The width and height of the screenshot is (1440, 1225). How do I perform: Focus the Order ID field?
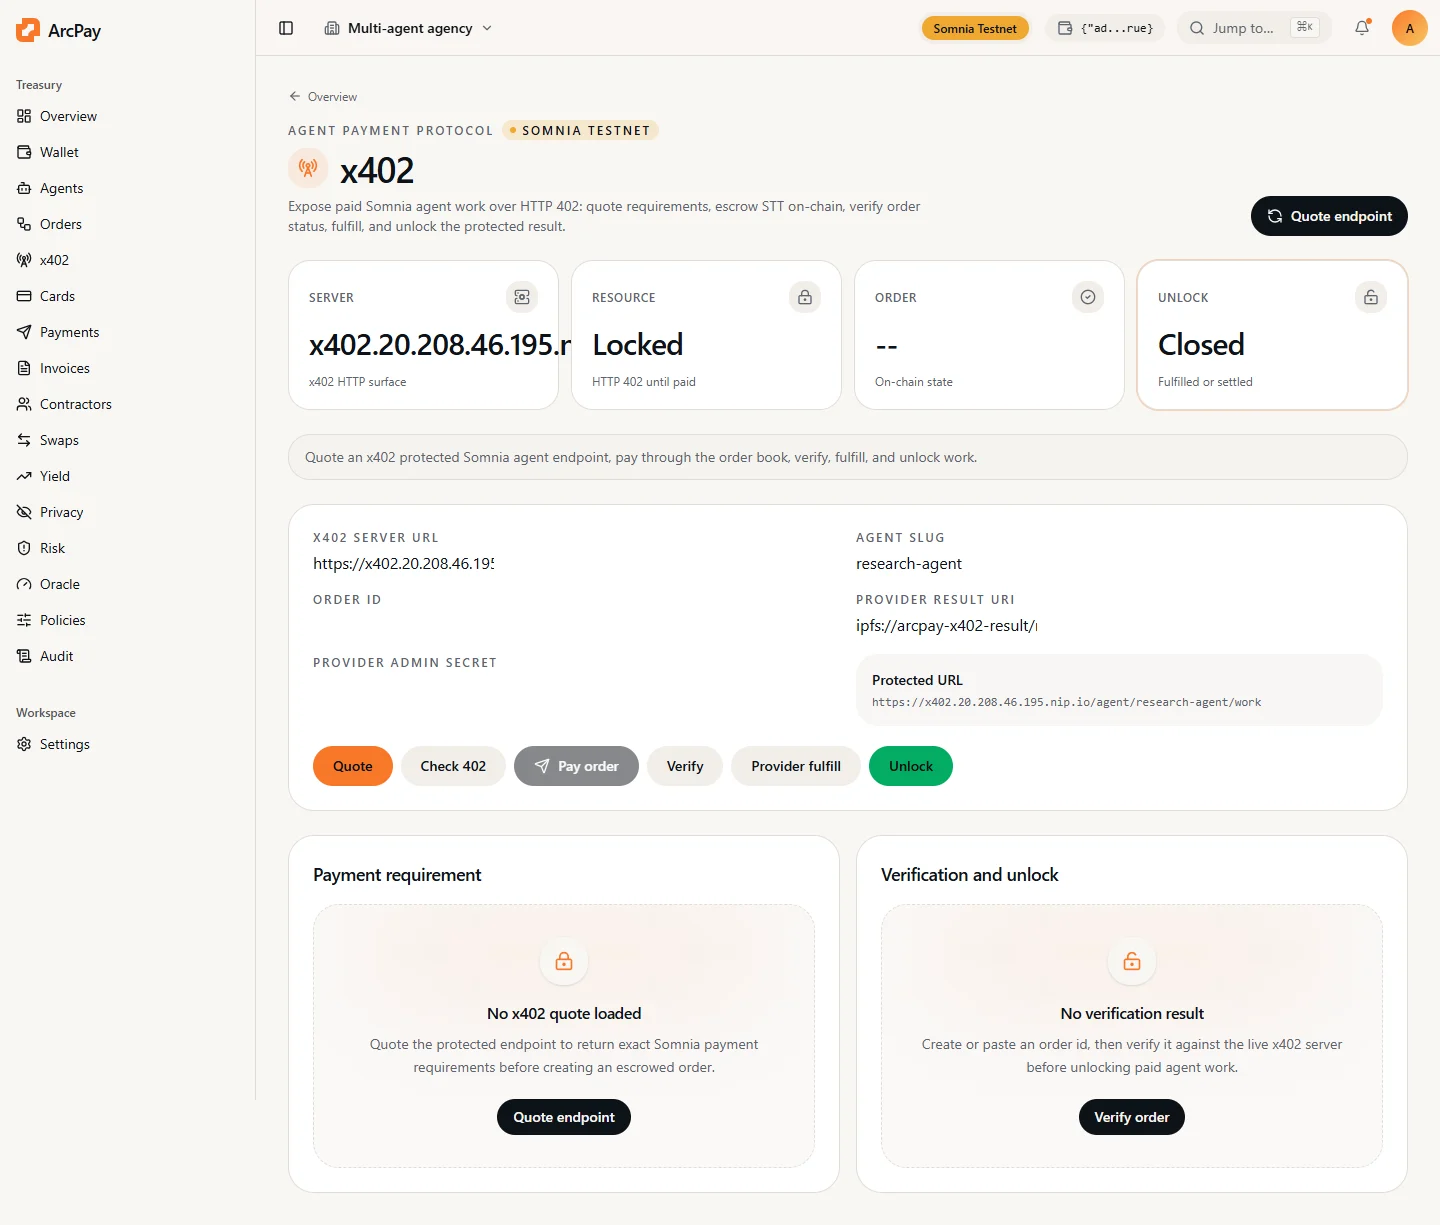pyautogui.click(x=404, y=626)
